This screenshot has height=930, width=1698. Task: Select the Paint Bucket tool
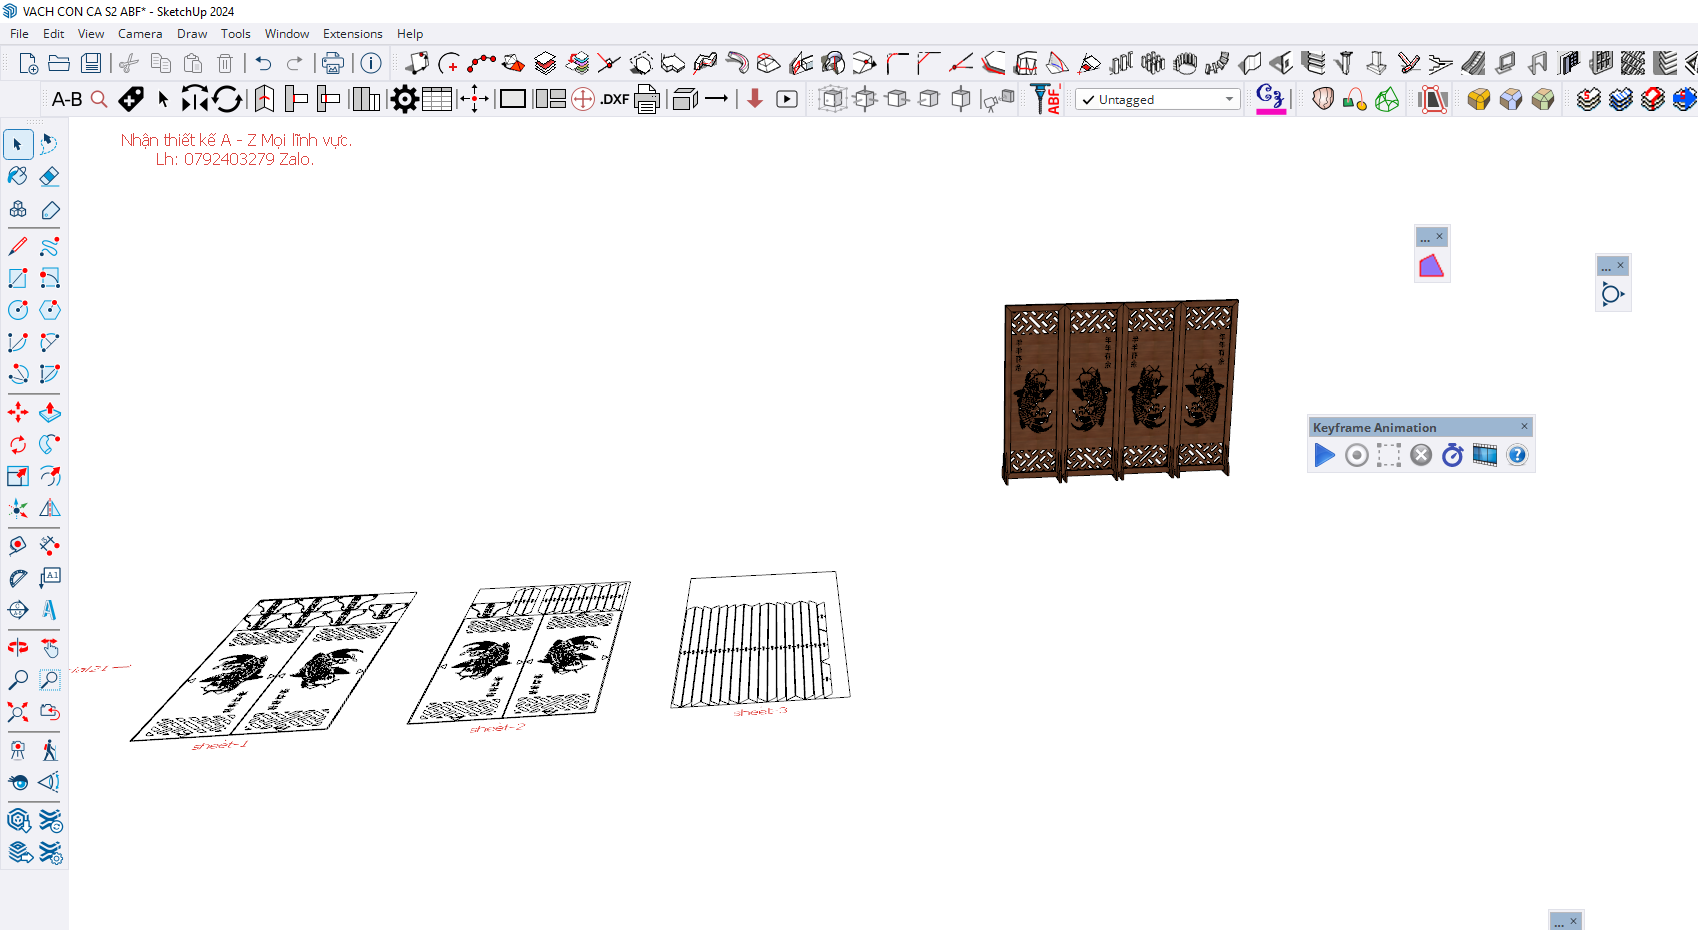pos(18,177)
